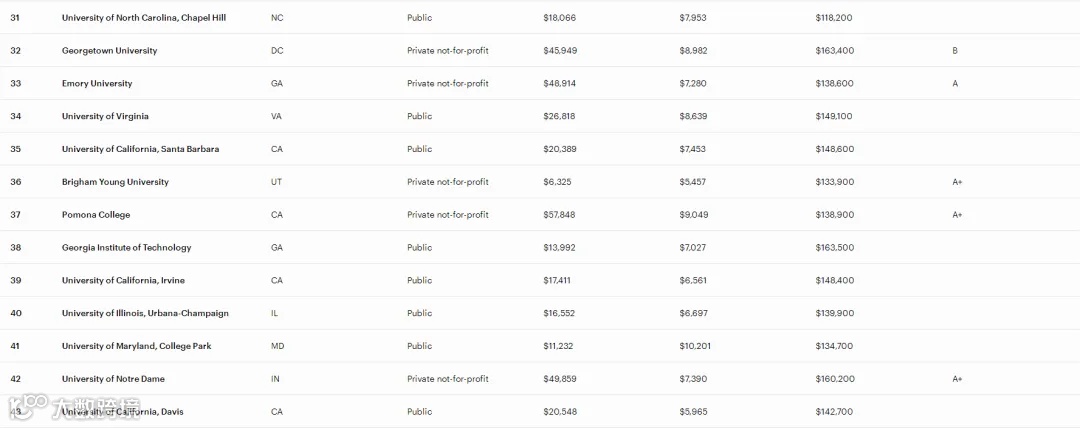Select Emory University school name
The width and height of the screenshot is (1080, 428).
(96, 83)
